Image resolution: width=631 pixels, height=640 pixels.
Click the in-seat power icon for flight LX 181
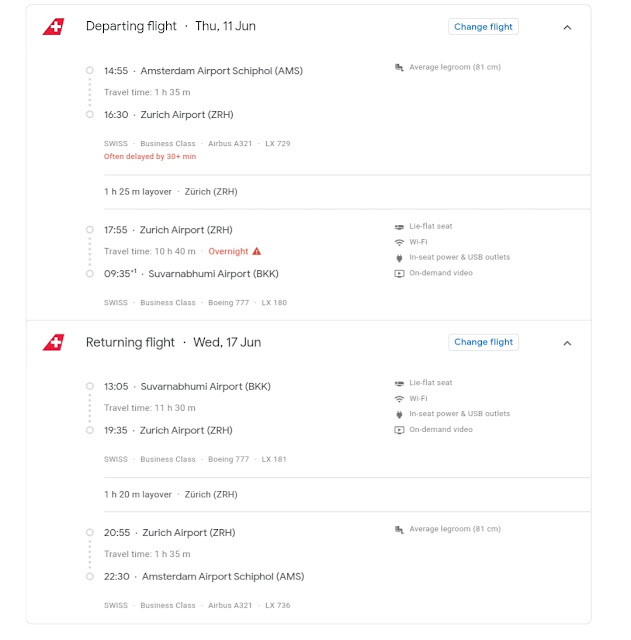point(400,414)
